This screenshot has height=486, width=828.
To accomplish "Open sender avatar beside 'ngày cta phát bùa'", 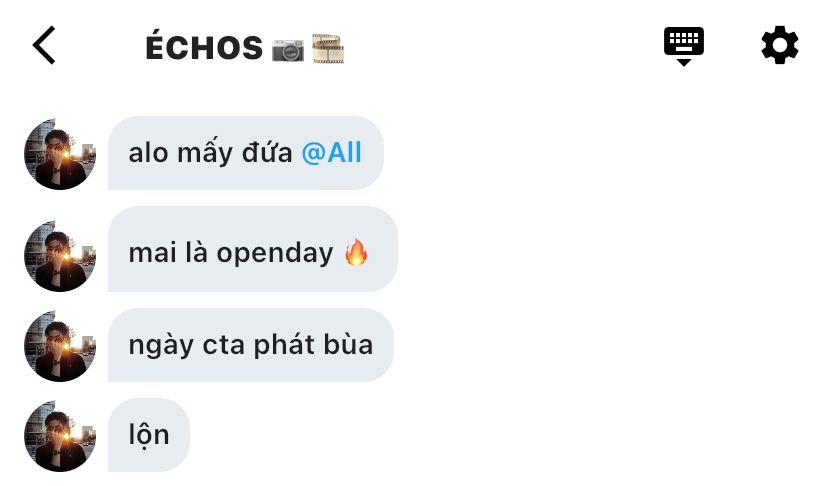I will pos(60,346).
